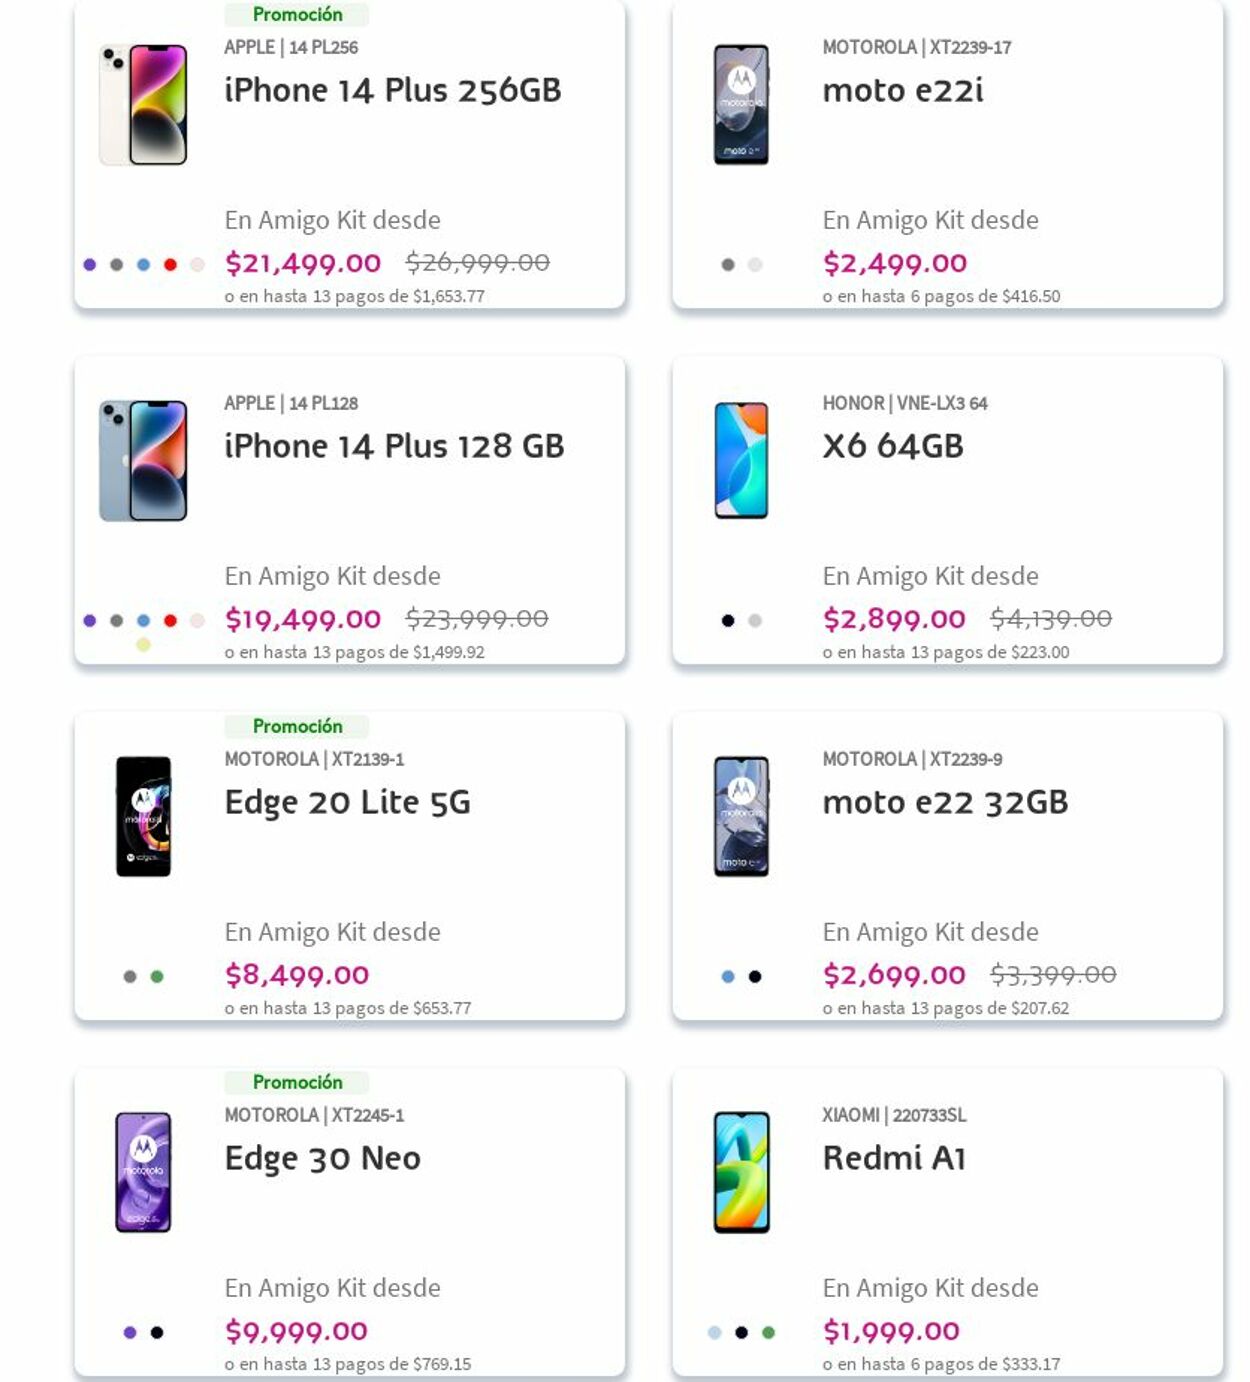Image resolution: width=1250 pixels, height=1382 pixels.
Task: Open the Honor X6 64GB phone image
Action: [x=741, y=461]
